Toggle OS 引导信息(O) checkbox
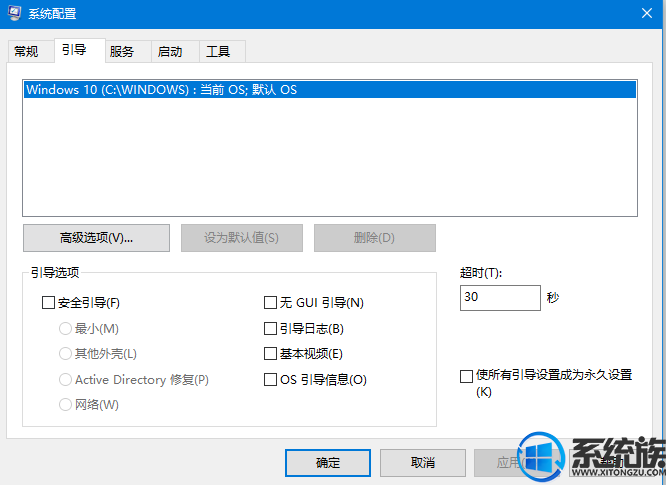The width and height of the screenshot is (666, 485). (x=270, y=380)
